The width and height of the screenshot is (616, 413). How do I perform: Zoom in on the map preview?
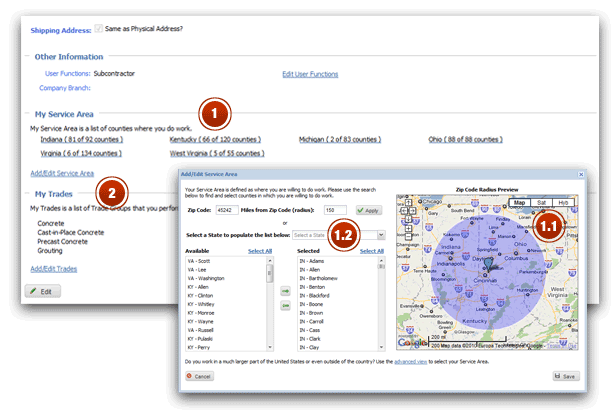408,228
